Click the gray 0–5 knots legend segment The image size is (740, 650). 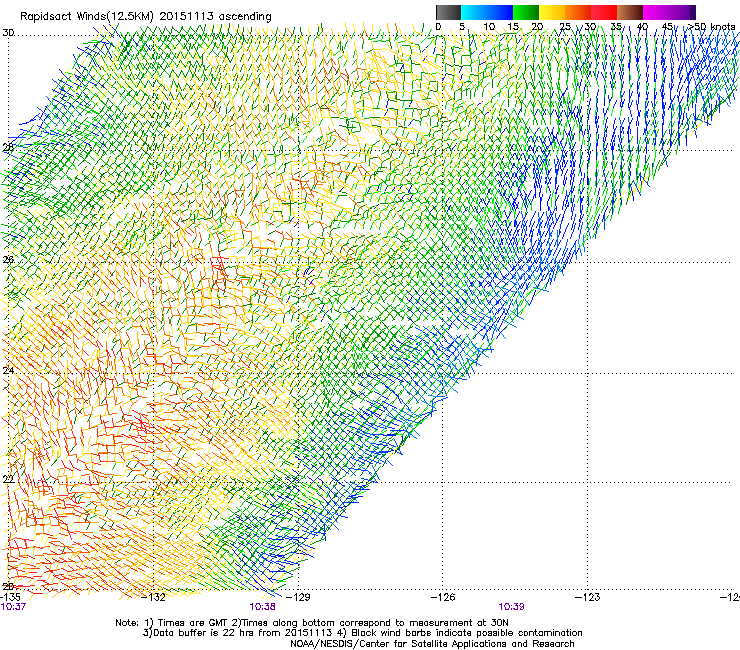448,12
